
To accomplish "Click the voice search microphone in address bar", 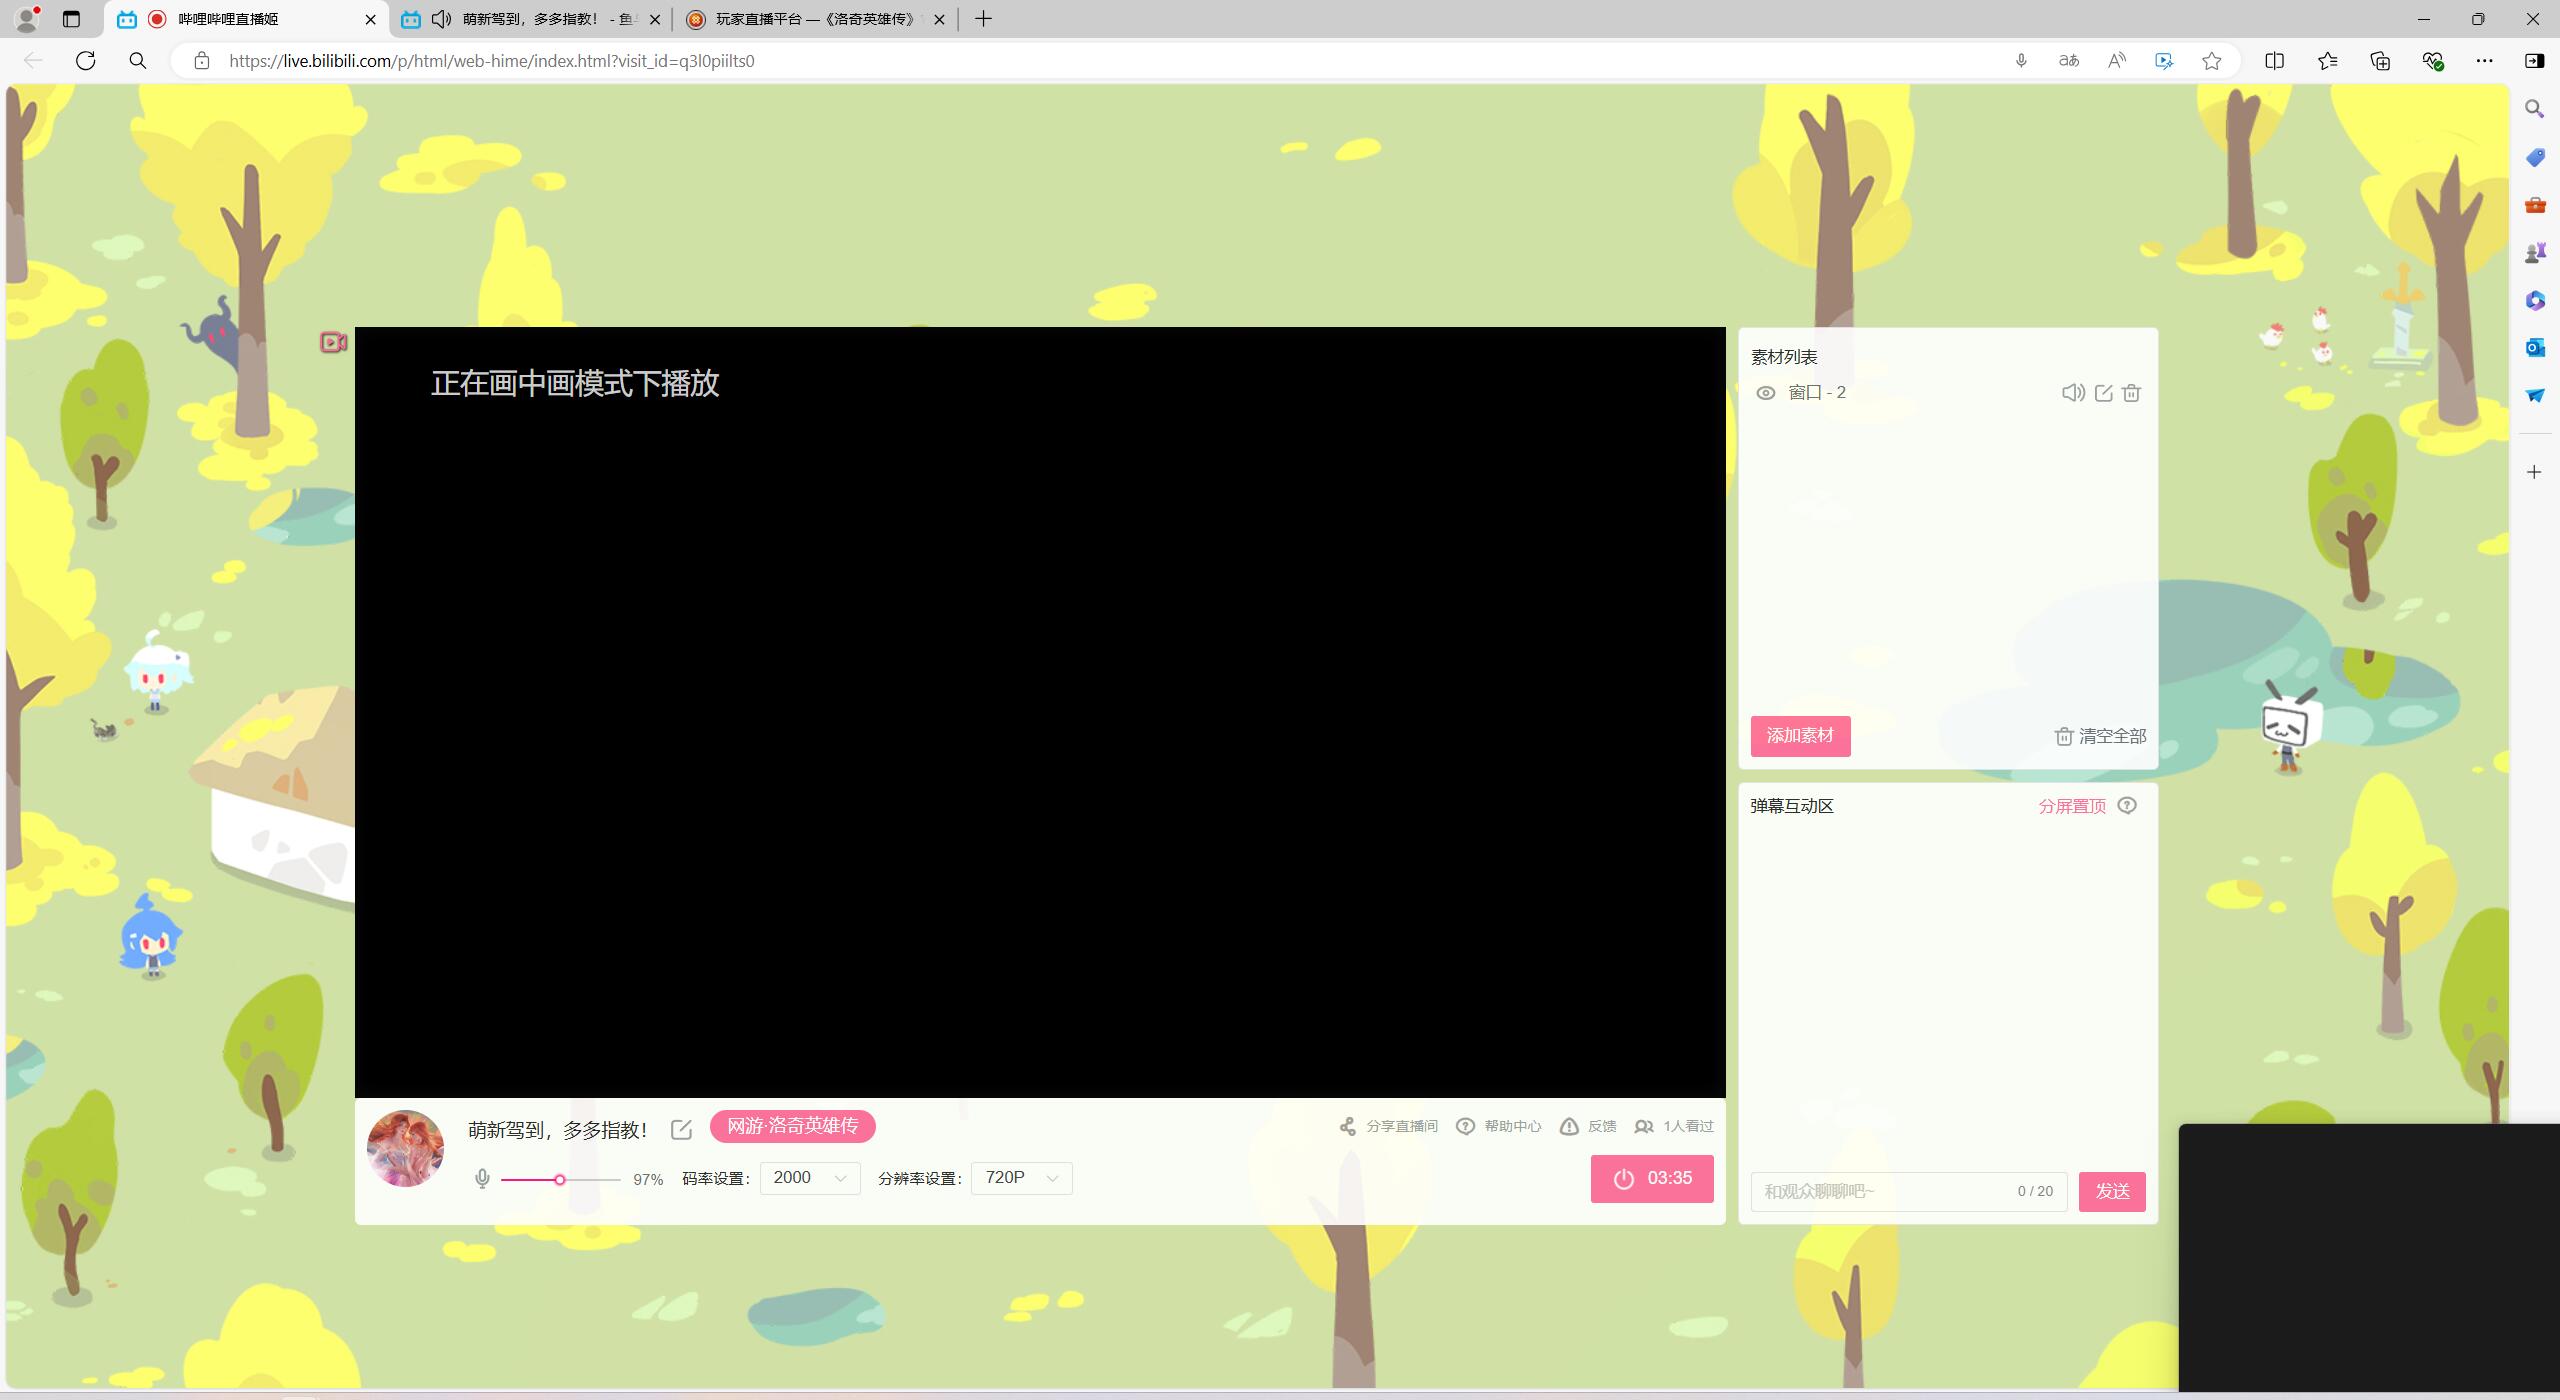I will point(2021,61).
